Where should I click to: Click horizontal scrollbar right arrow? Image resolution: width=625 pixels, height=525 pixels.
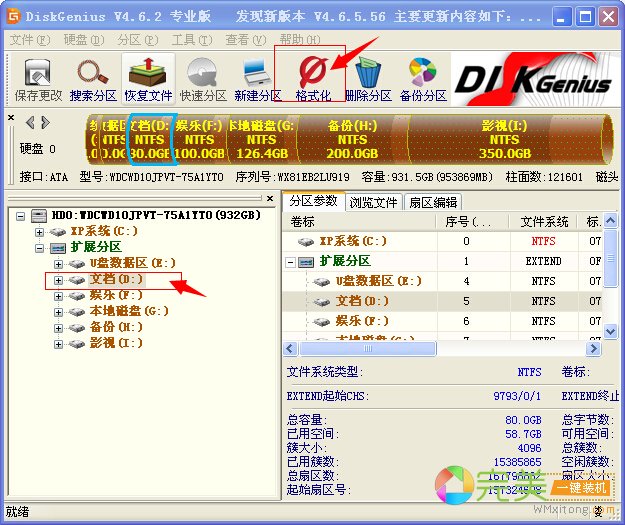click(594, 349)
